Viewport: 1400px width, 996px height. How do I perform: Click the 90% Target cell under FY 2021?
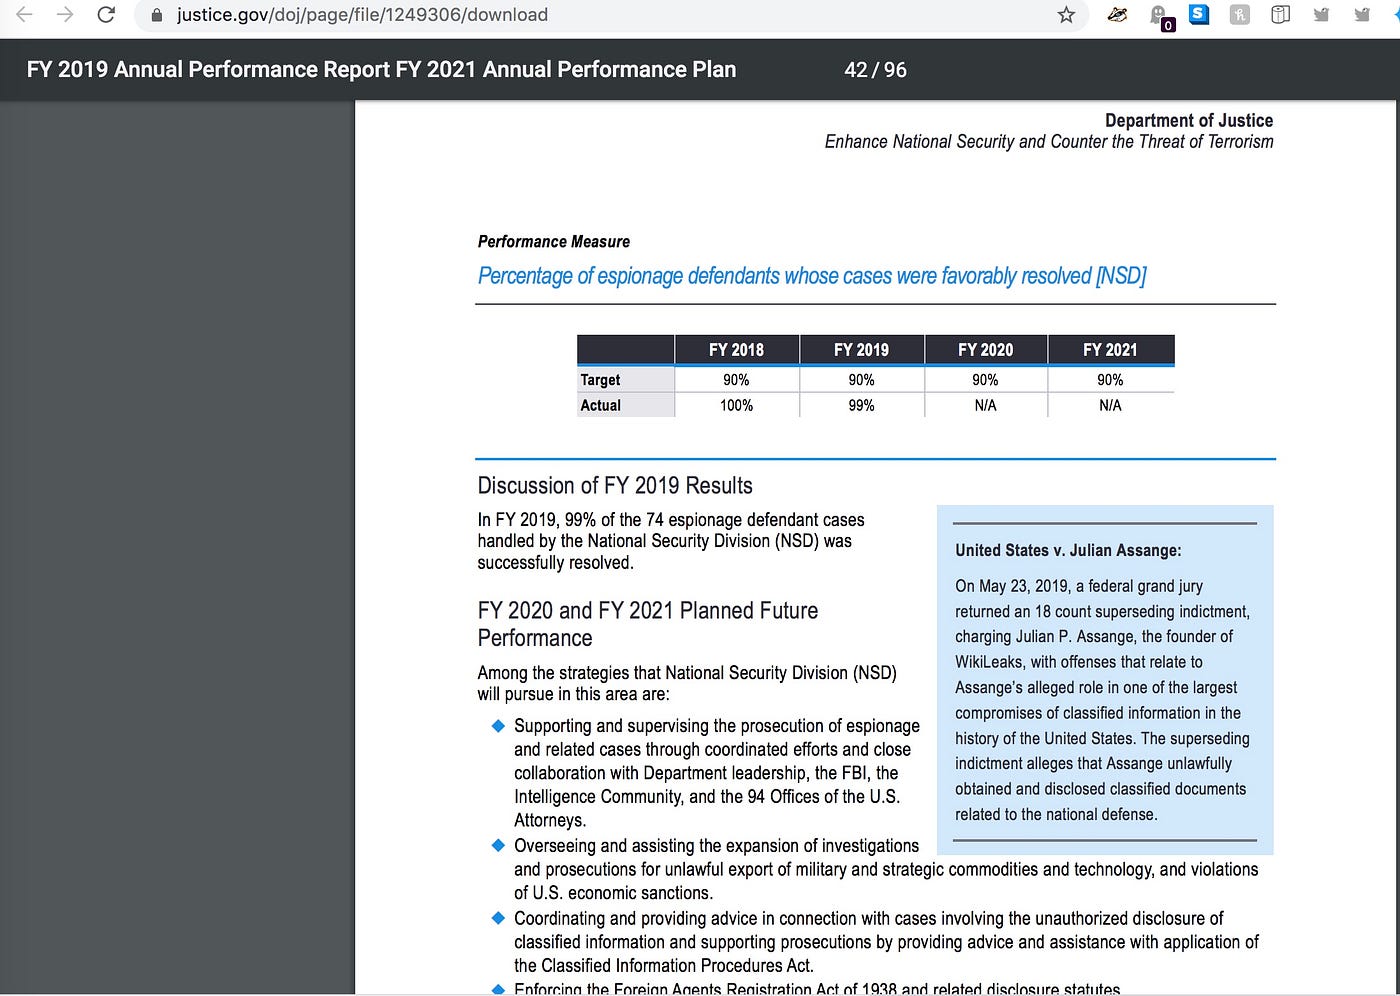[x=1110, y=380]
